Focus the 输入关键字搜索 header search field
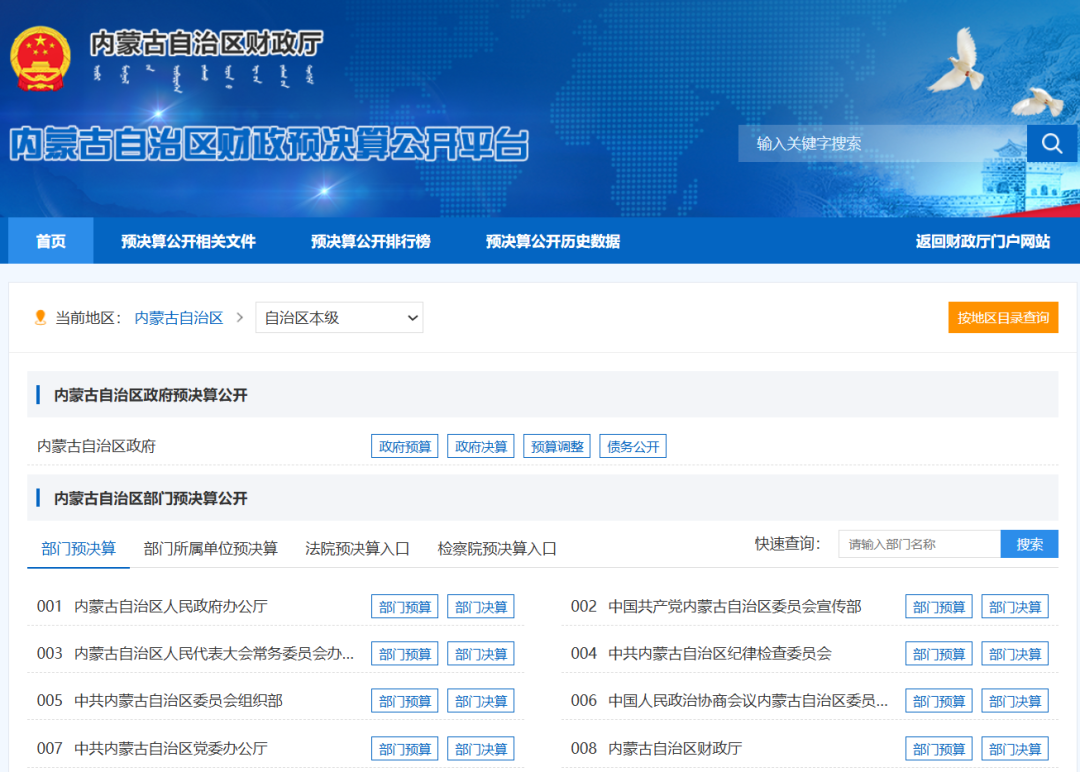Image resolution: width=1080 pixels, height=772 pixels. click(882, 143)
